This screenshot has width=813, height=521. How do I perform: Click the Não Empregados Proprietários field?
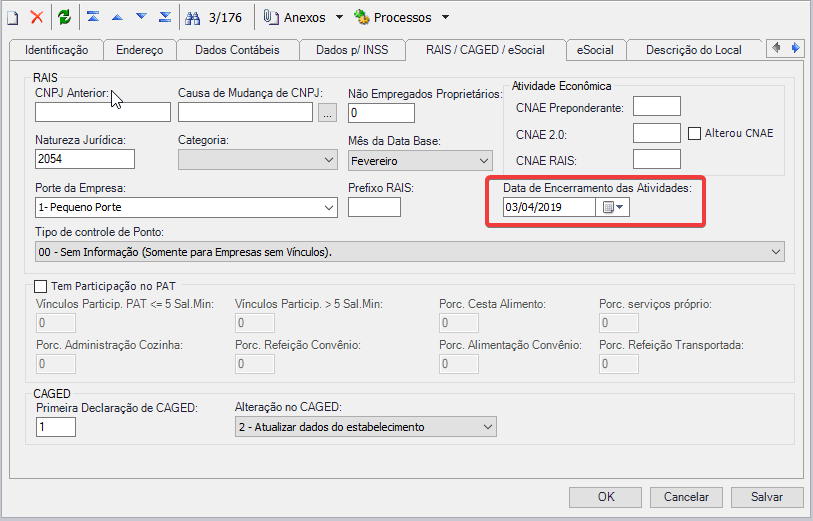point(381,113)
